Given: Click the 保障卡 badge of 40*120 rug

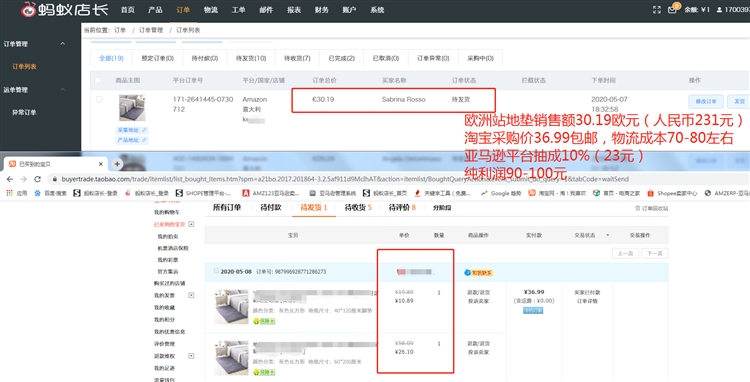Looking at the screenshot, I should [264, 321].
